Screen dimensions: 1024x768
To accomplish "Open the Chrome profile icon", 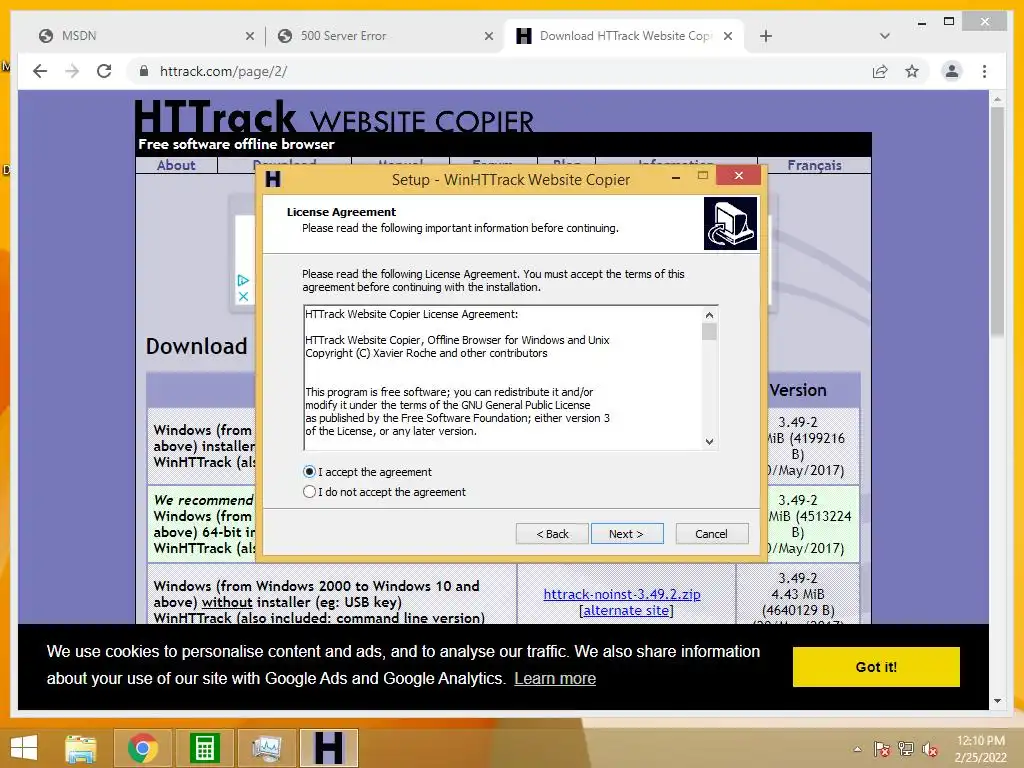I will (x=952, y=71).
